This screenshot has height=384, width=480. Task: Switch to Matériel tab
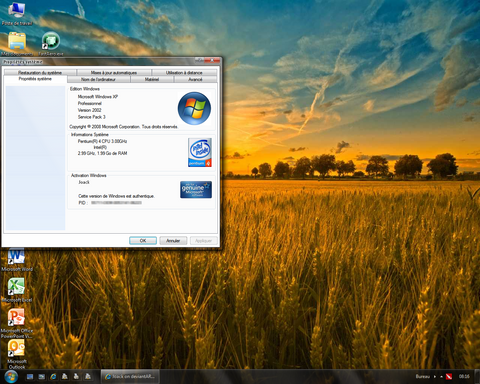click(152, 79)
